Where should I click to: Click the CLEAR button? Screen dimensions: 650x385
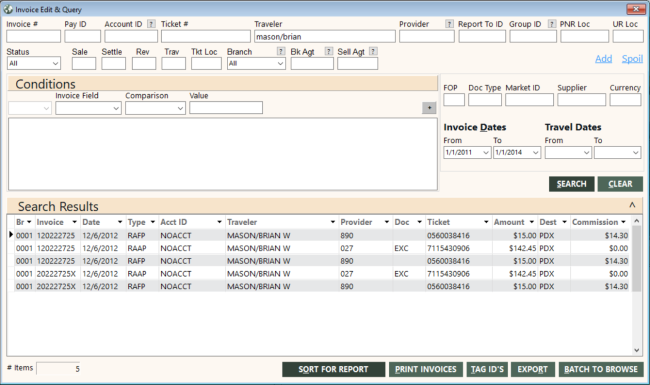620,184
